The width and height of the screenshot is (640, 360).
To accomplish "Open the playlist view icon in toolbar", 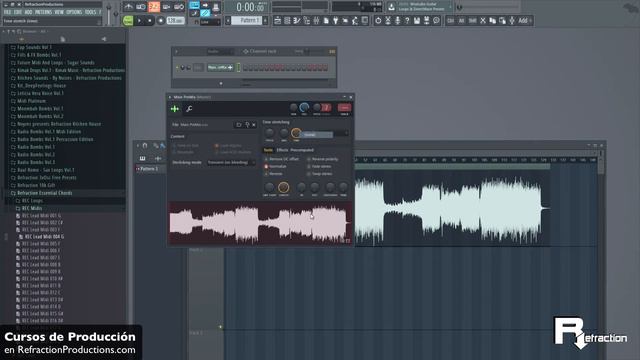I will coord(278,20).
